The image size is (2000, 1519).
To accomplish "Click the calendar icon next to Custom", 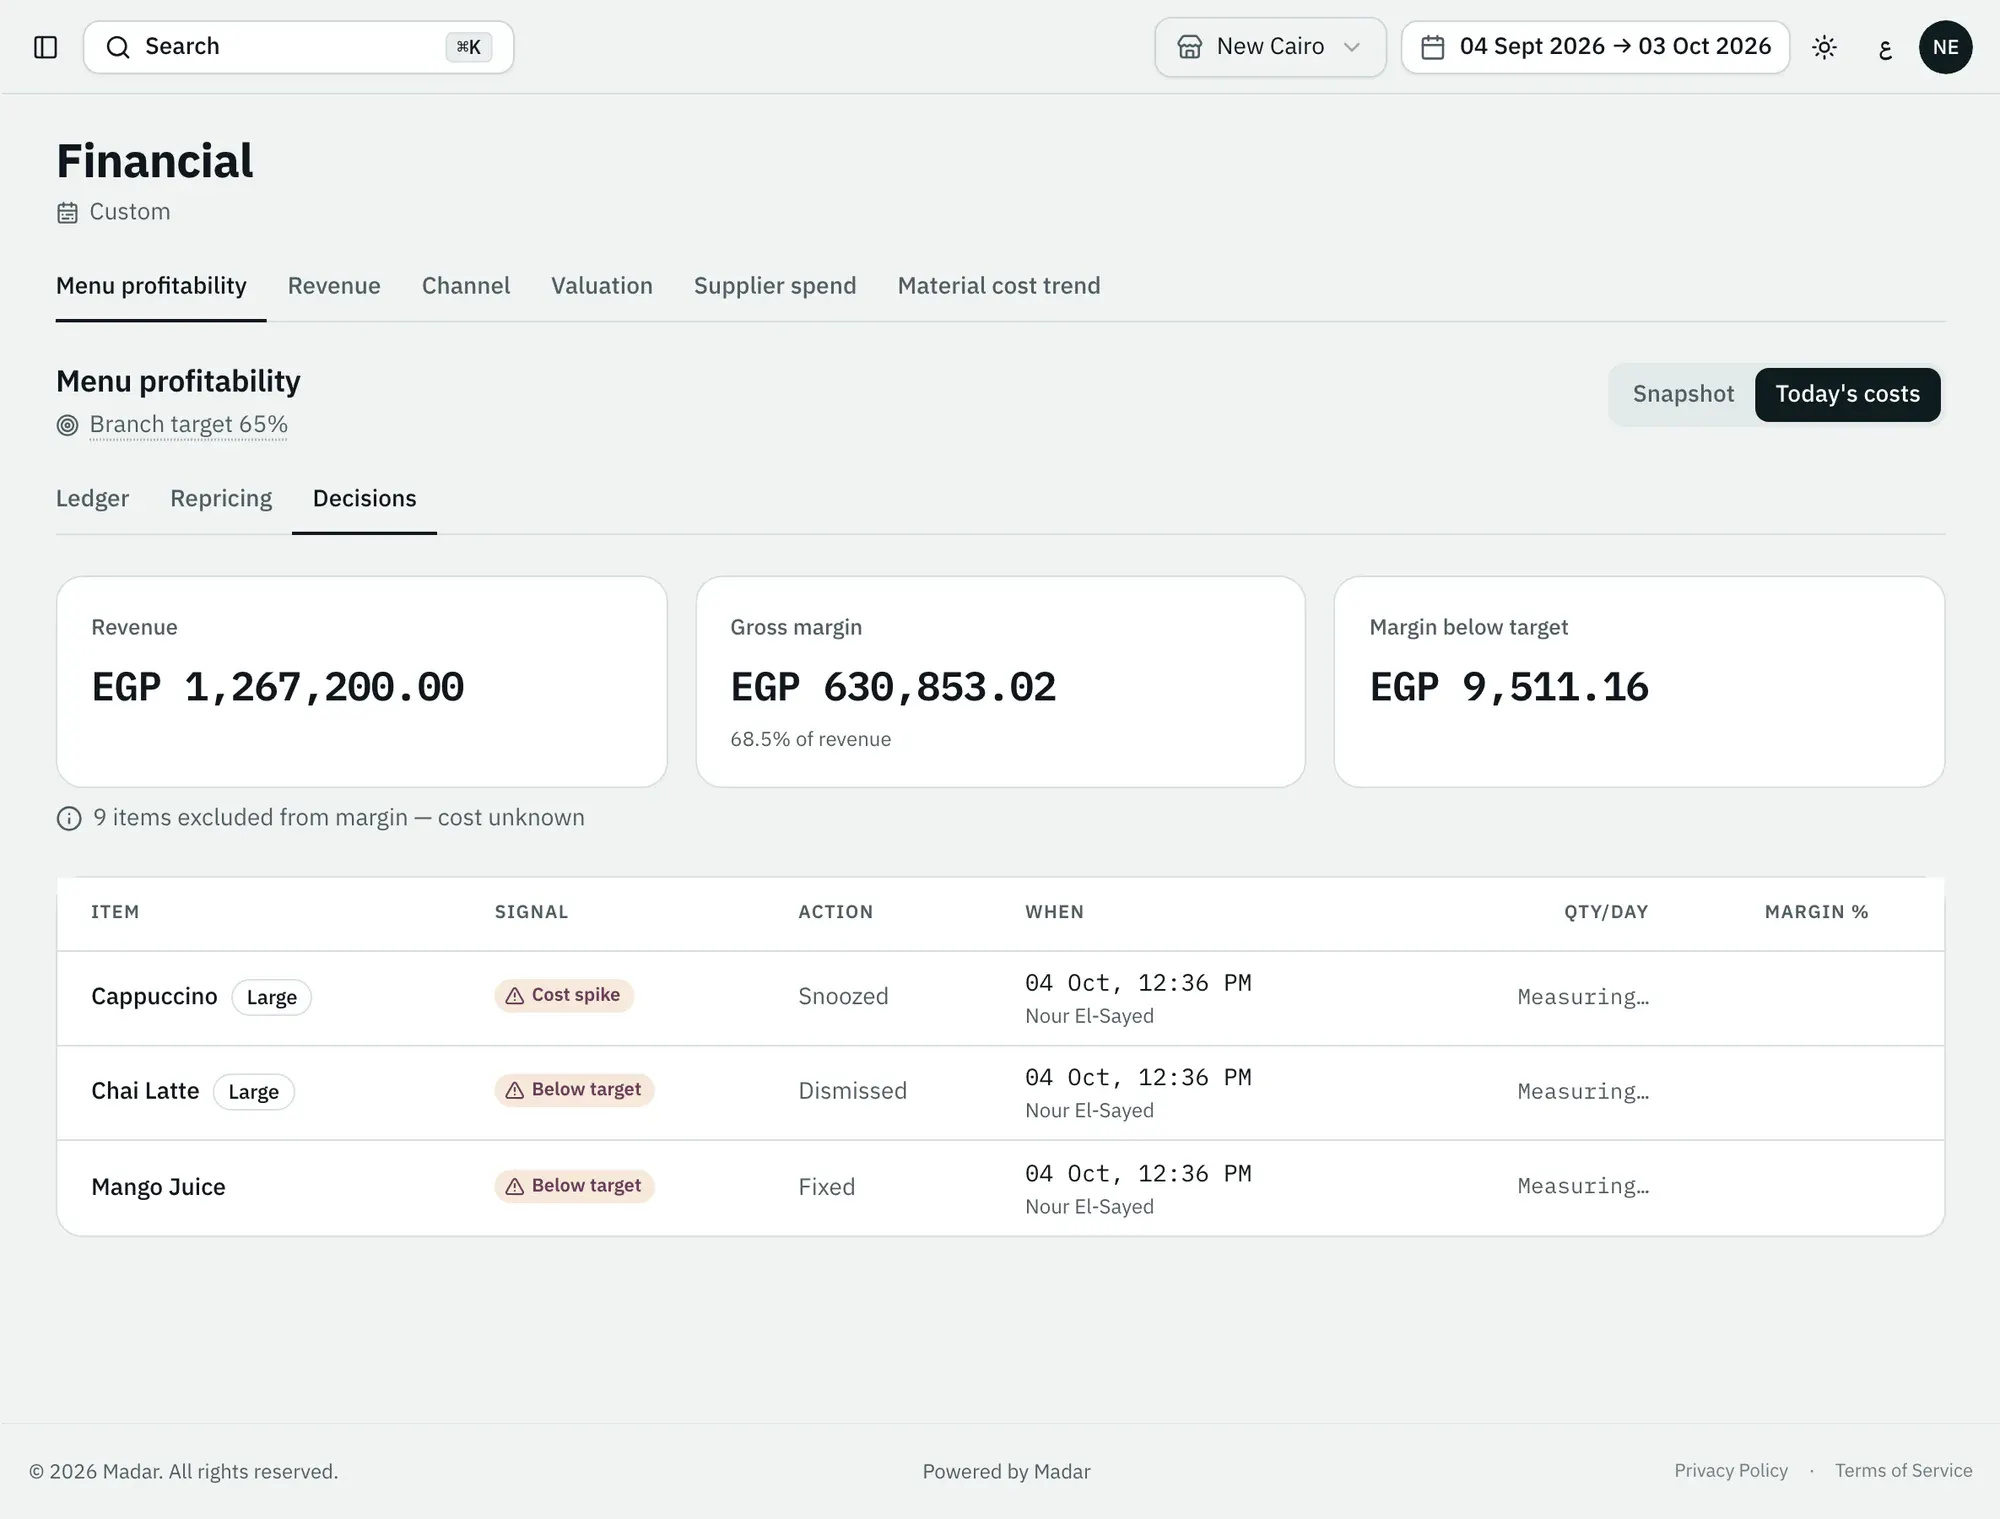I will 67,213.
